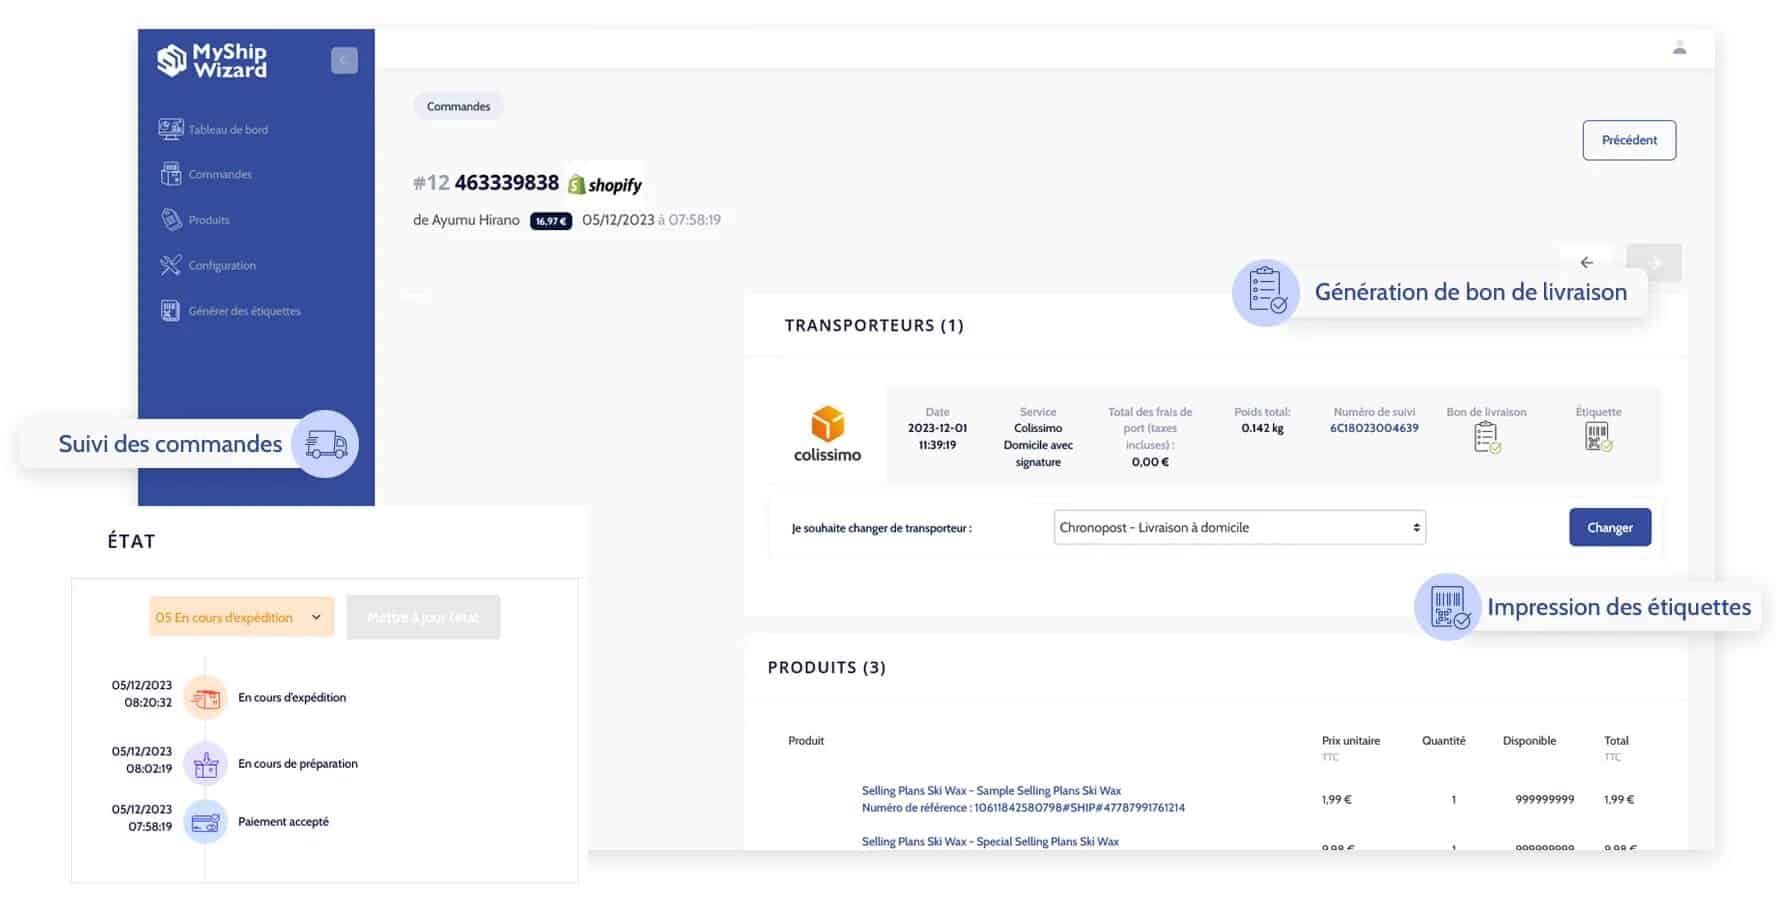Open tracking number 6C18023004639

coord(1374,428)
